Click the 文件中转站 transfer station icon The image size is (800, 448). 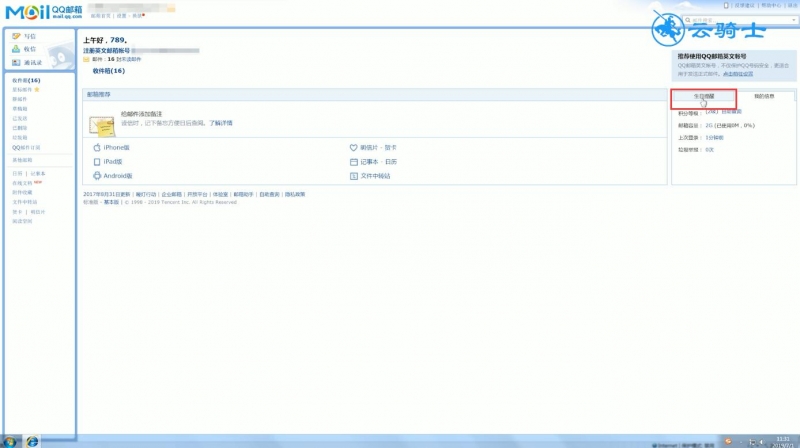(x=354, y=176)
